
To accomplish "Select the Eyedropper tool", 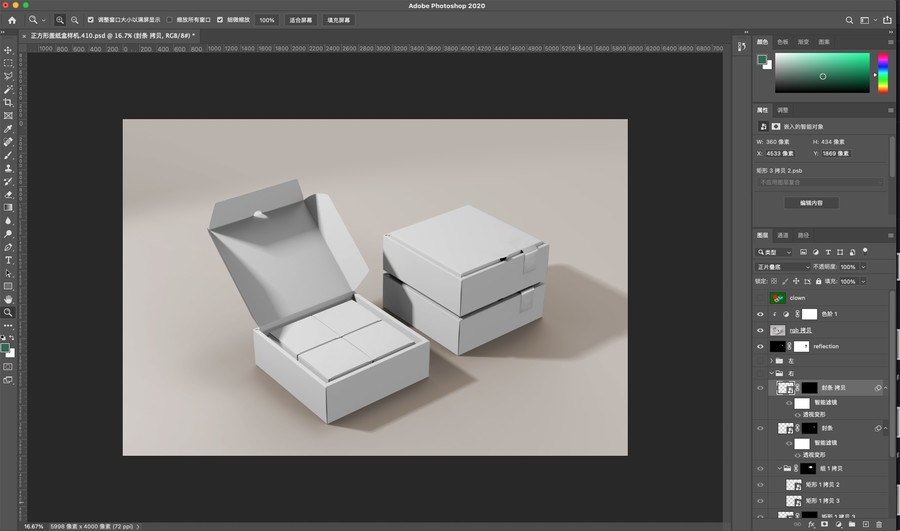I will coord(8,129).
